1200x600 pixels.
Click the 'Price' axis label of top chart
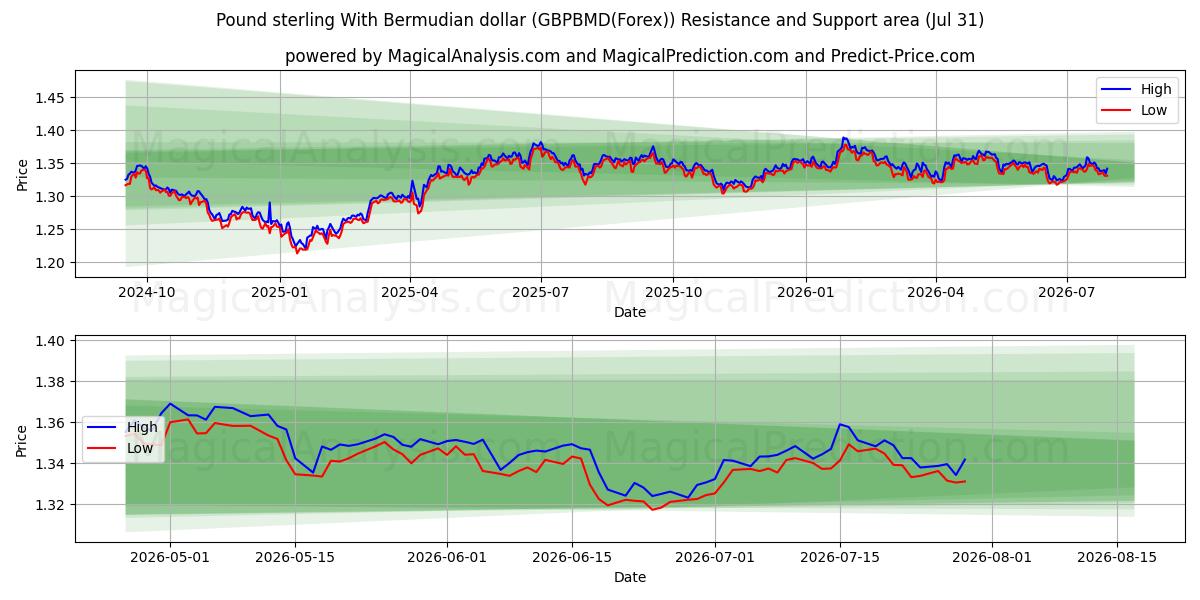[x=23, y=174]
